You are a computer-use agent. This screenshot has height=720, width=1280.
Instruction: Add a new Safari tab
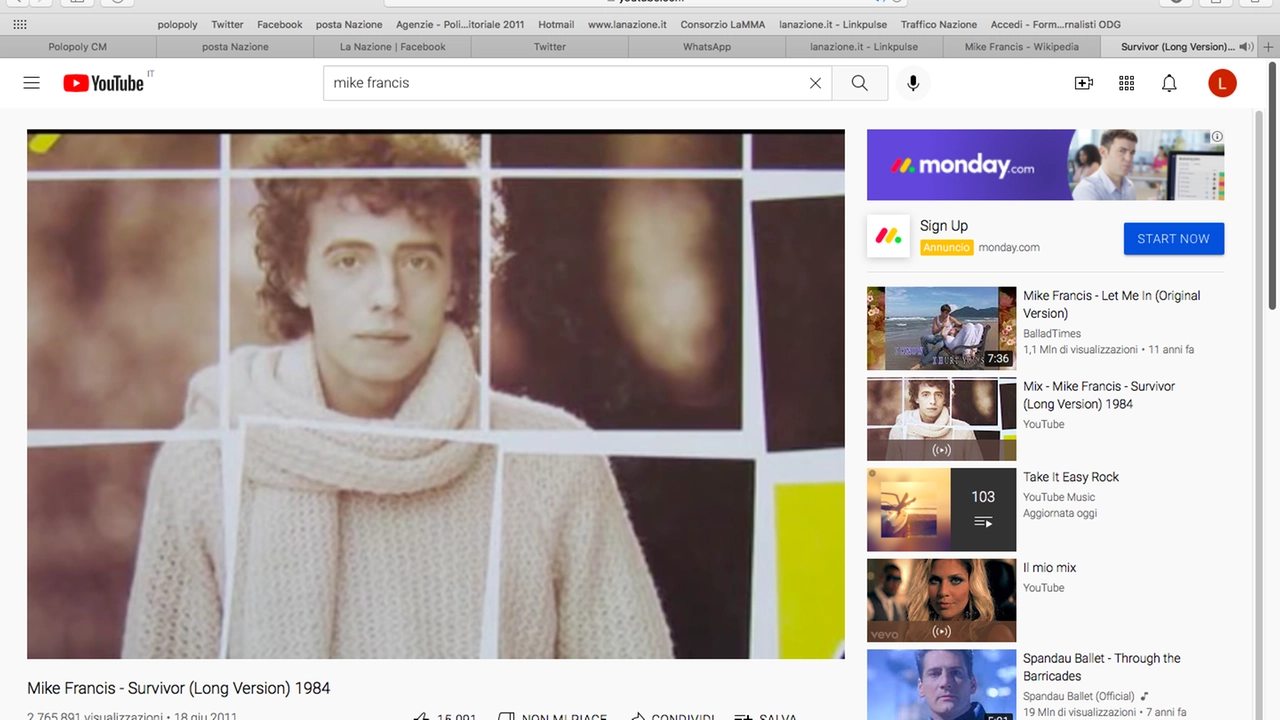coord(1269,47)
